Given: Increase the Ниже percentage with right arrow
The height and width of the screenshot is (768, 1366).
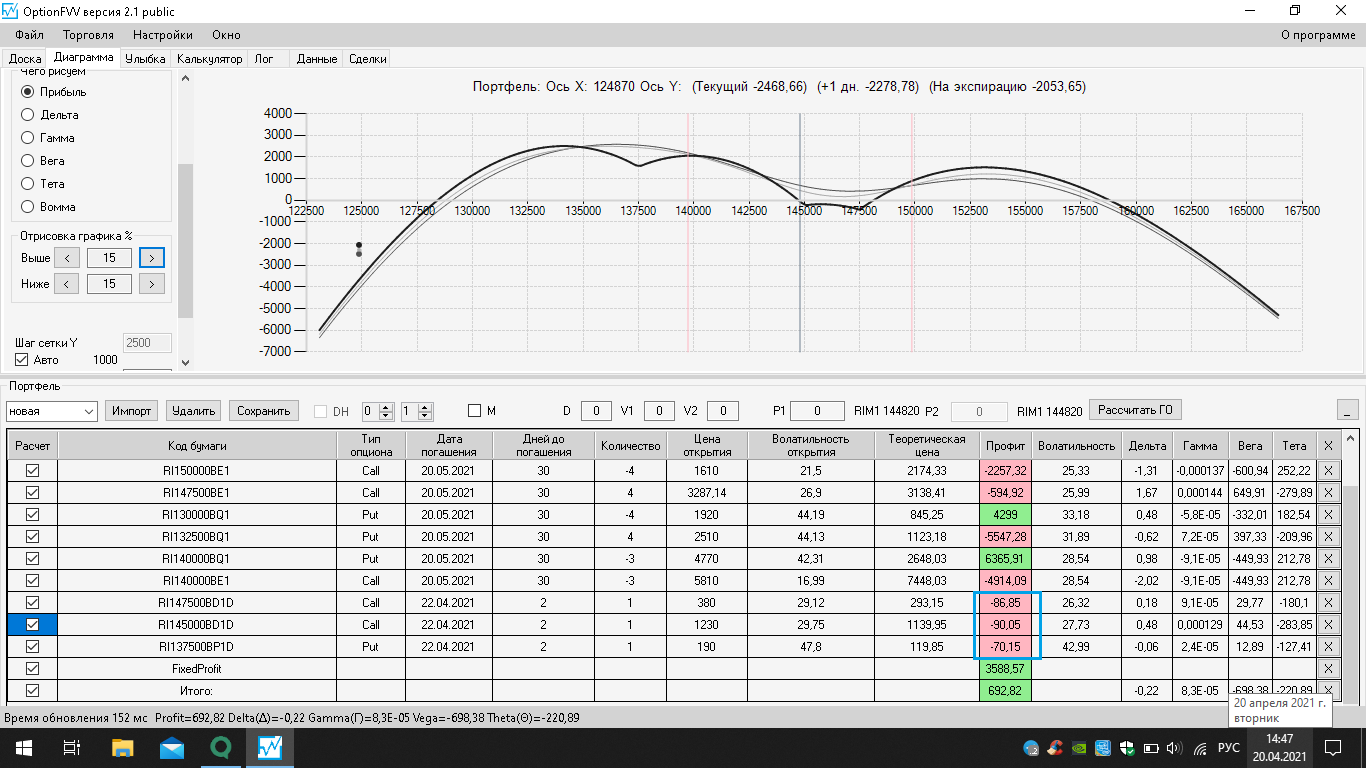Looking at the screenshot, I should pos(152,284).
